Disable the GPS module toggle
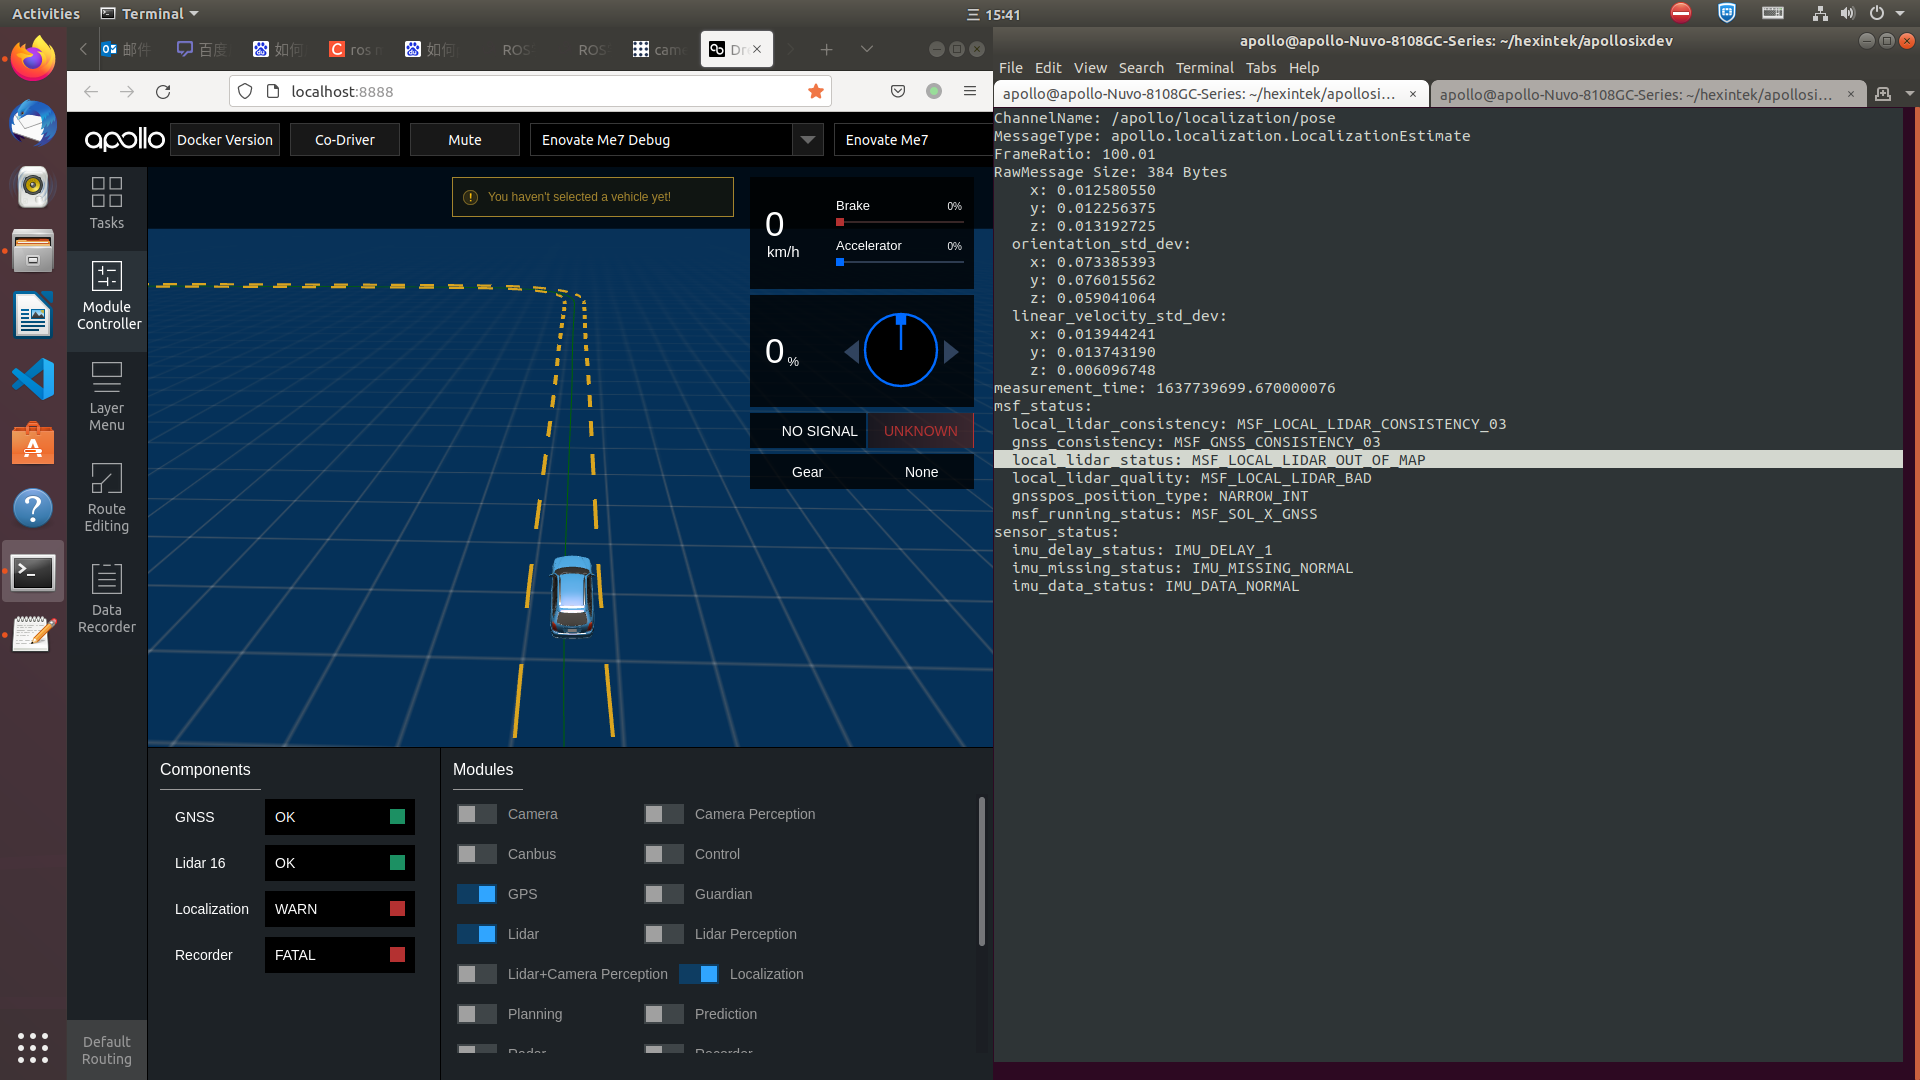Image resolution: width=1920 pixels, height=1080 pixels. 476,894
